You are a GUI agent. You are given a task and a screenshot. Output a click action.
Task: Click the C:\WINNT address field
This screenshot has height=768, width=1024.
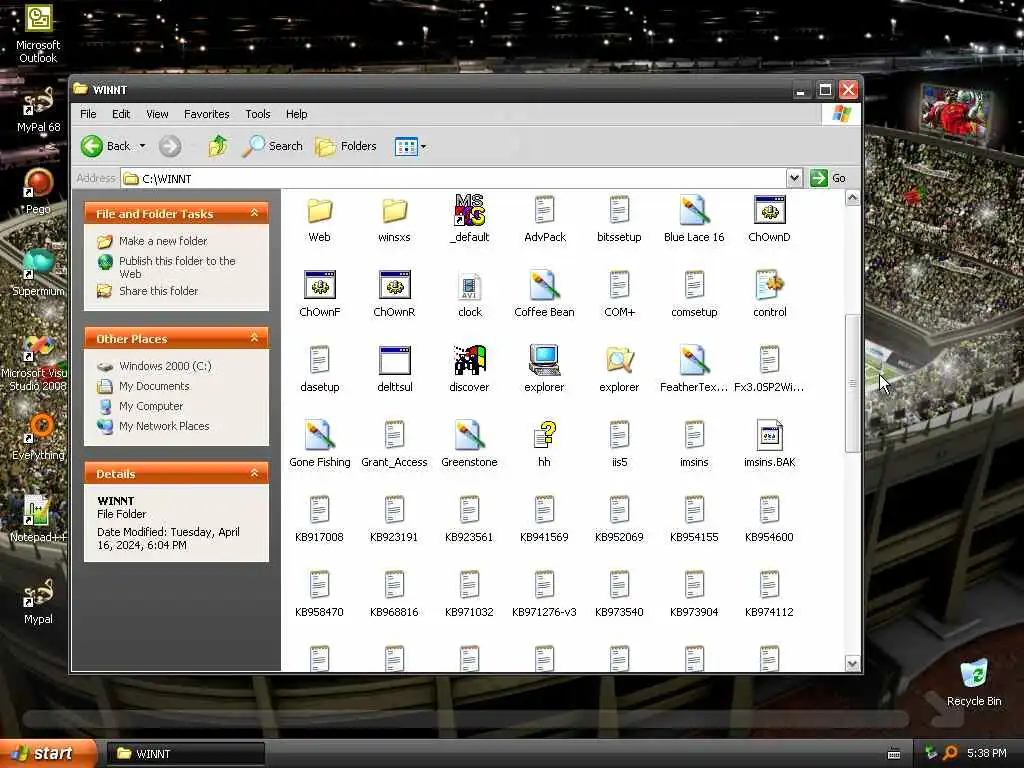453,178
